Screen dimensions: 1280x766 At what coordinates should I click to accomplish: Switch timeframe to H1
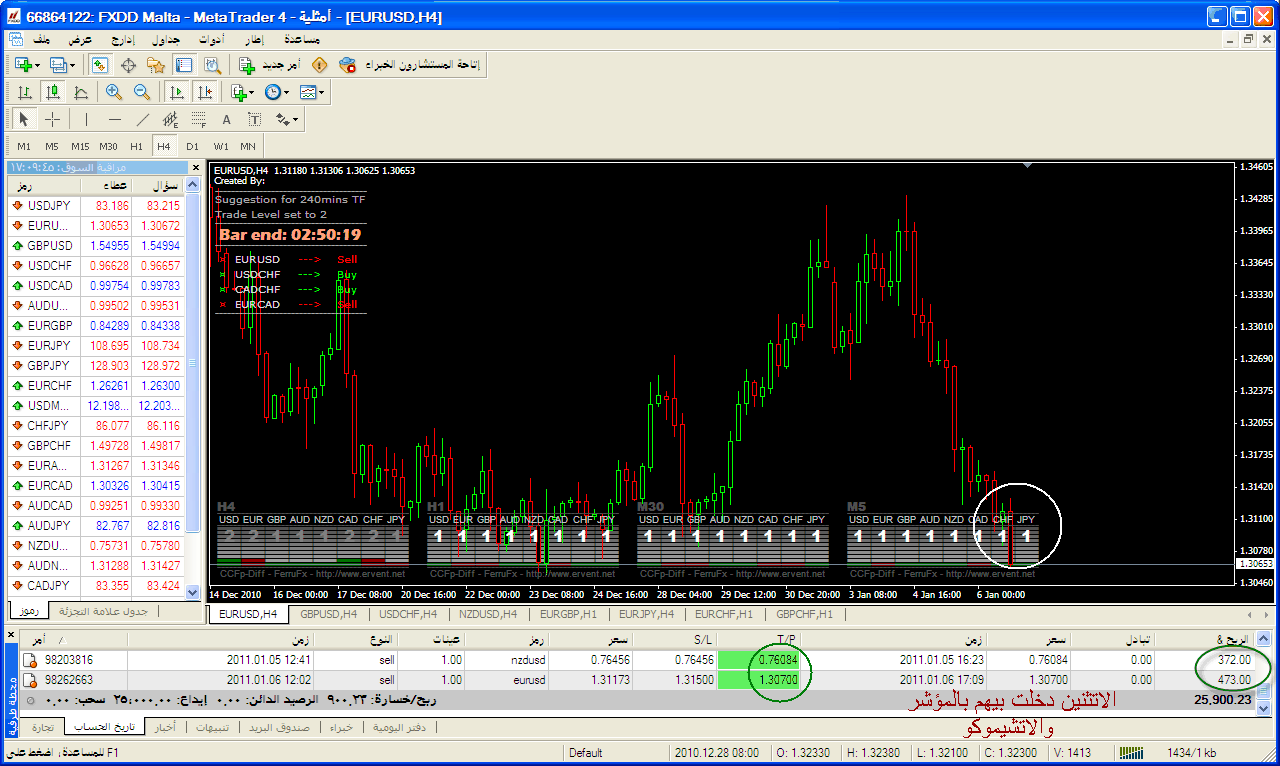pyautogui.click(x=137, y=146)
